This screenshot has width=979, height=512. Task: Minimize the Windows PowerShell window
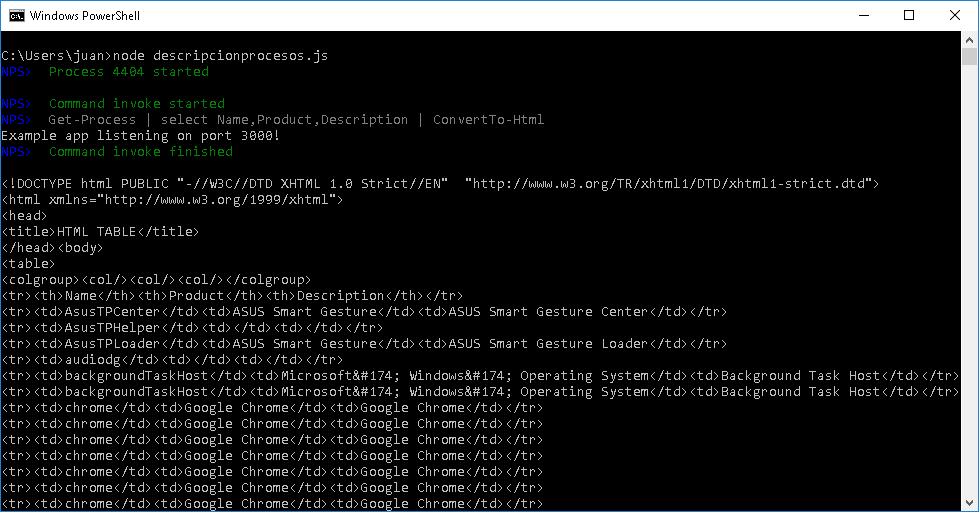coord(862,15)
